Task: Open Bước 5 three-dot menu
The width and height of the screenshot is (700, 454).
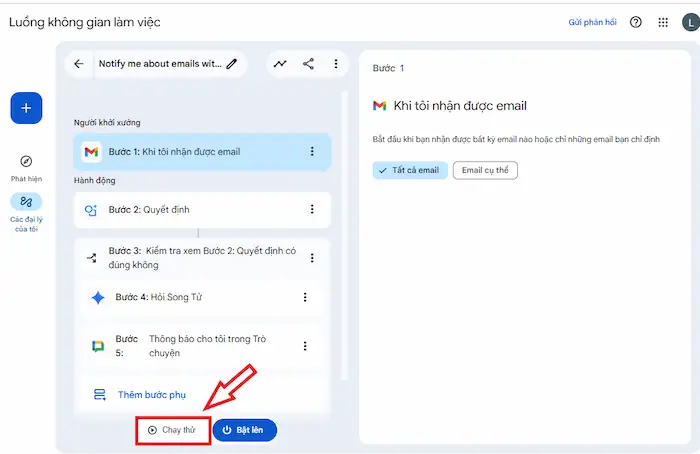Action: (x=305, y=346)
